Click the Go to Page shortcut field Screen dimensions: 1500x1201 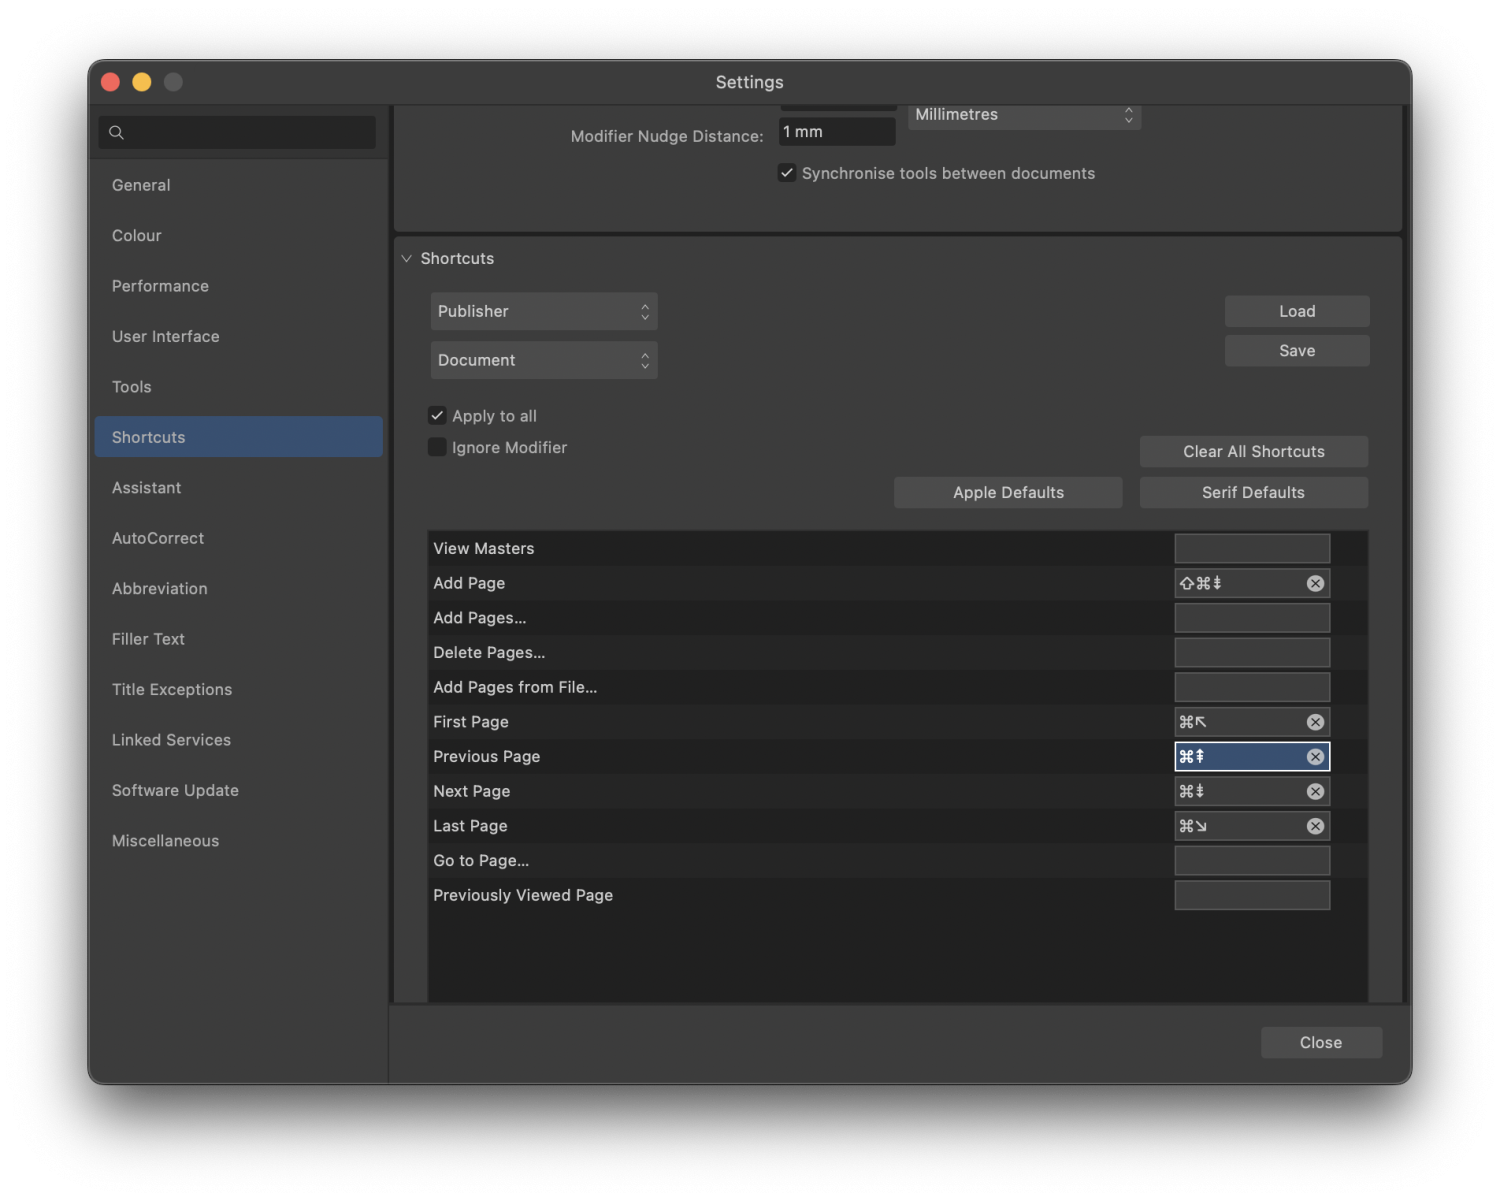(x=1251, y=860)
